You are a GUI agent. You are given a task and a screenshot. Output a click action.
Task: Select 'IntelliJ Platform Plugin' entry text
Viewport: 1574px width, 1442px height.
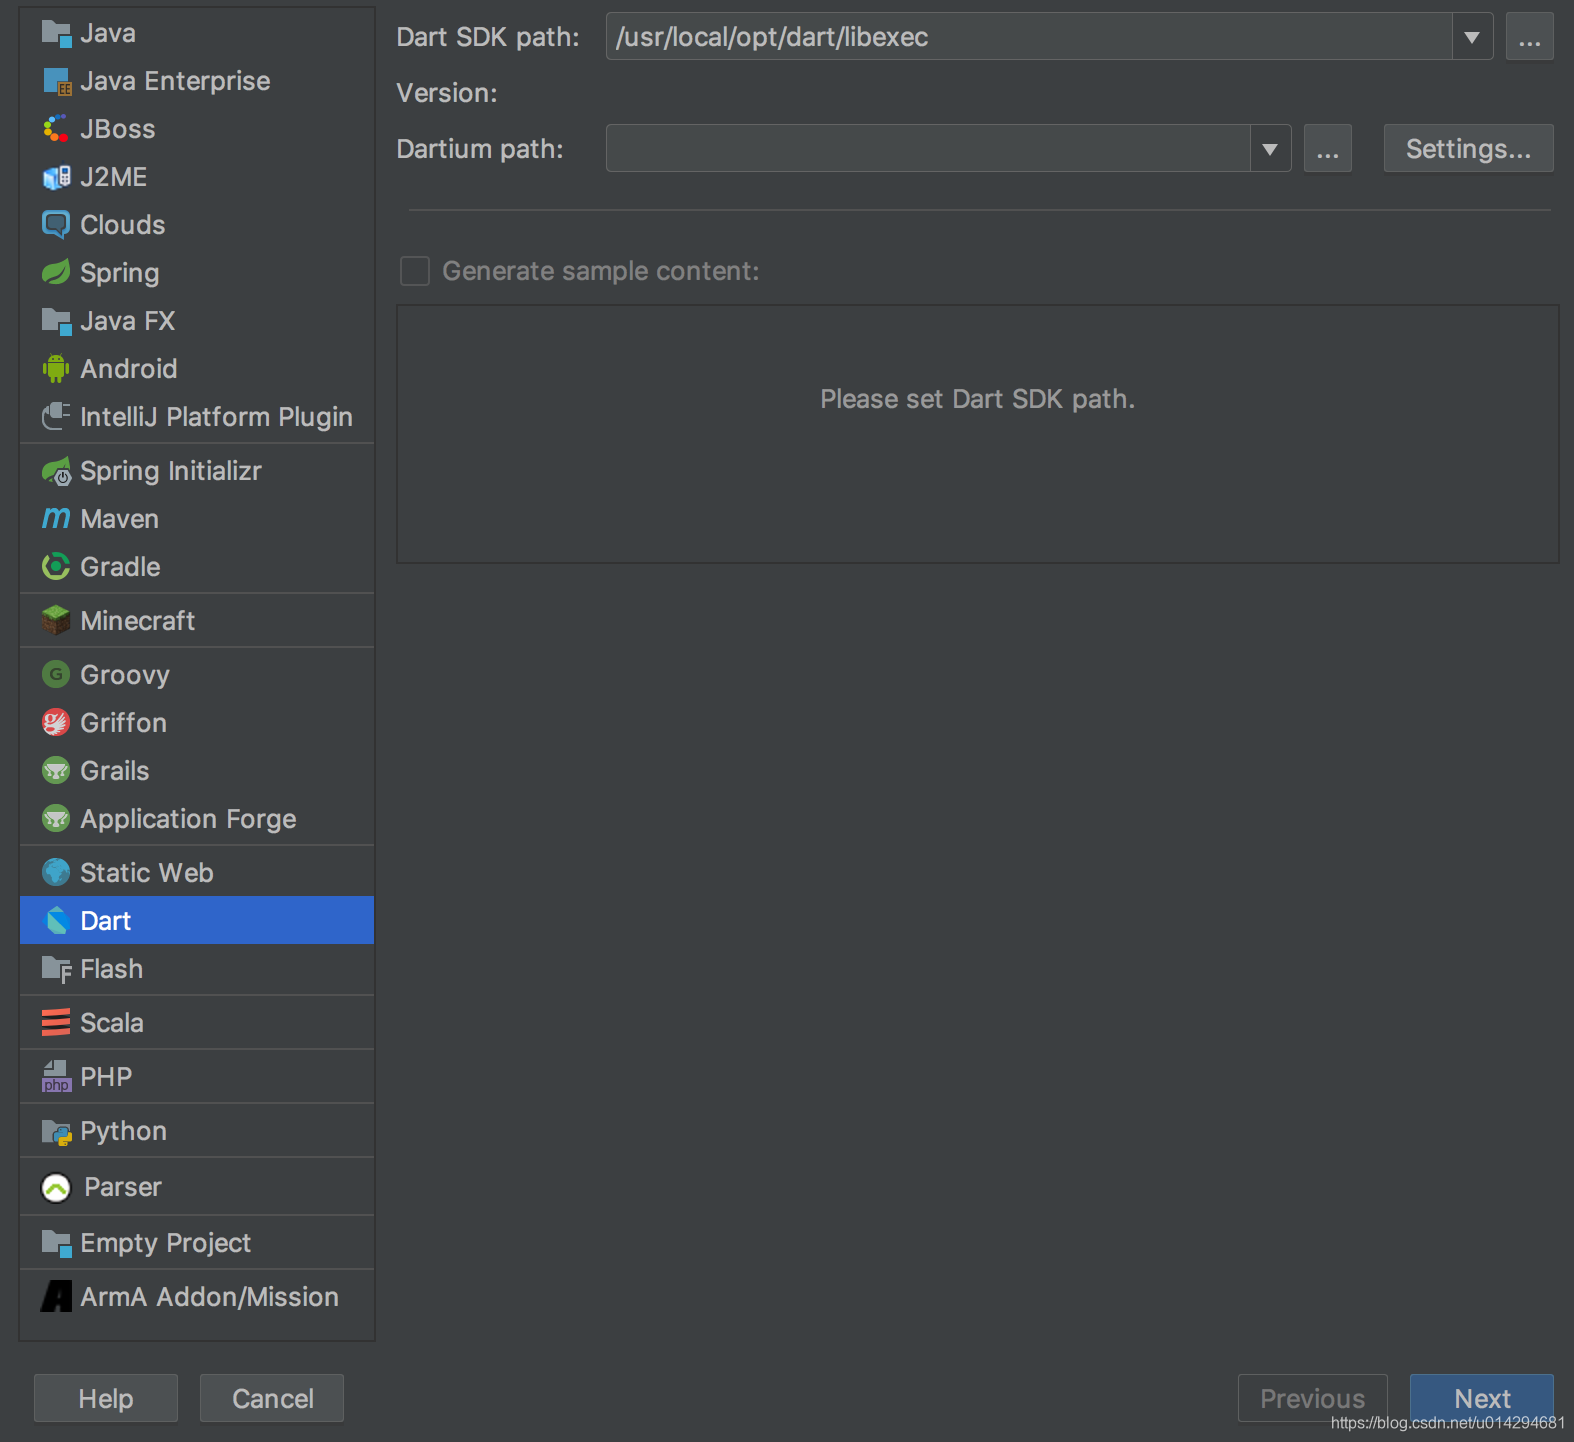216,417
